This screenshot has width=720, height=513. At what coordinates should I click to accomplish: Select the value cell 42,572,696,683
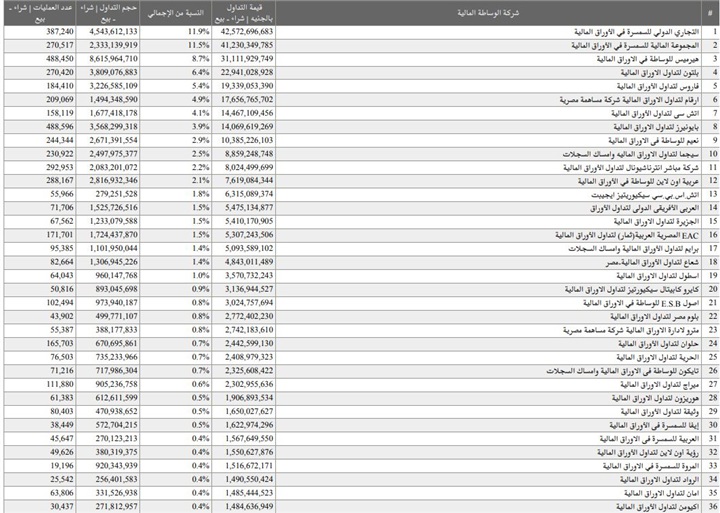tap(243, 32)
